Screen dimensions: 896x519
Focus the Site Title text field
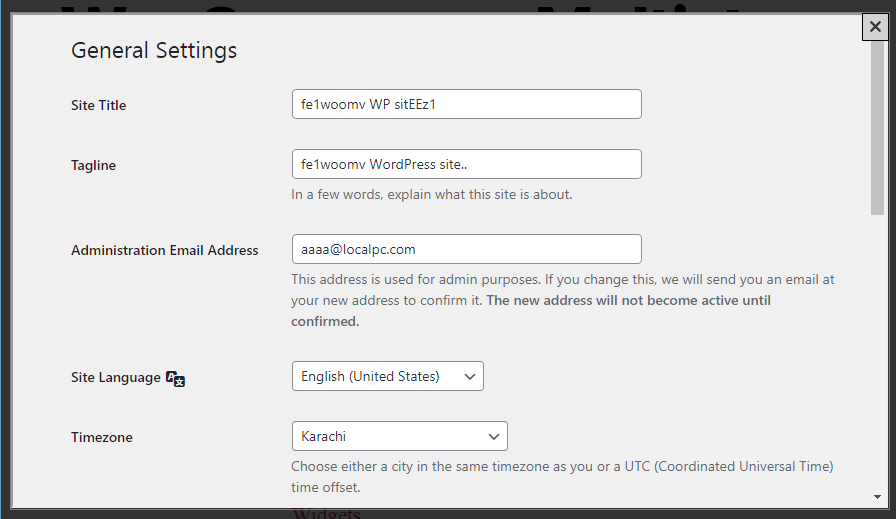466,104
